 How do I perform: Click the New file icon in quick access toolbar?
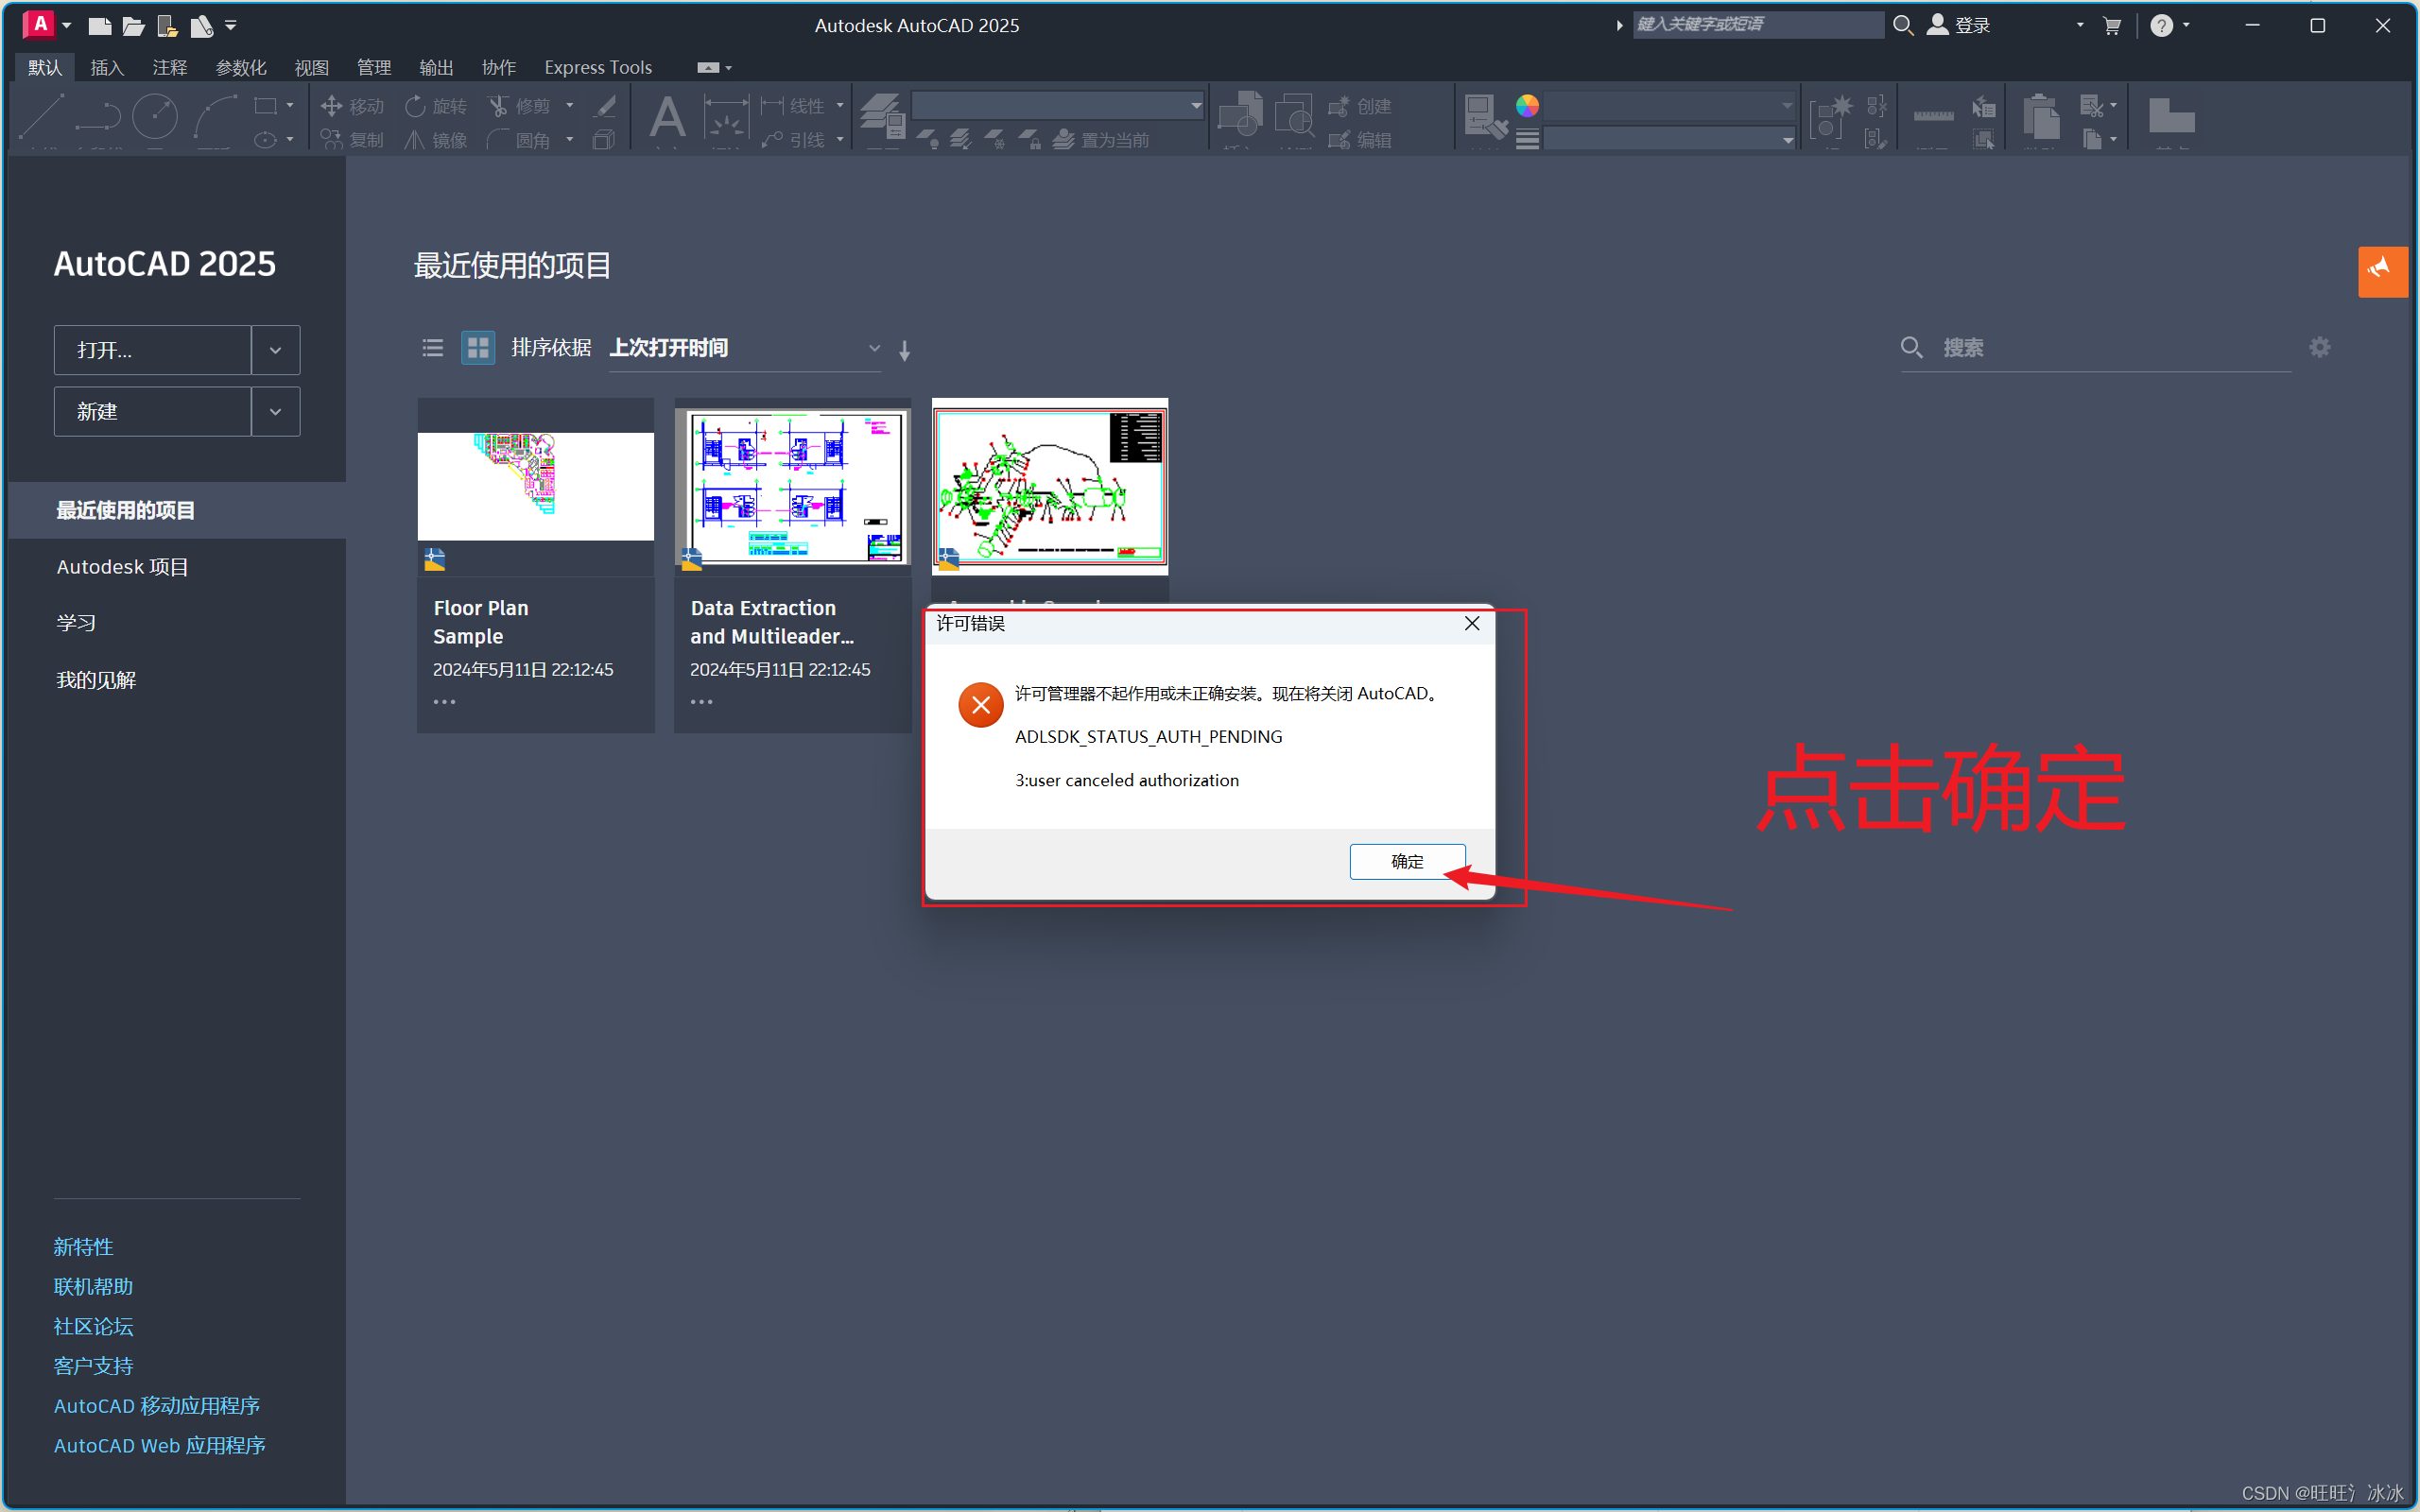(x=99, y=26)
